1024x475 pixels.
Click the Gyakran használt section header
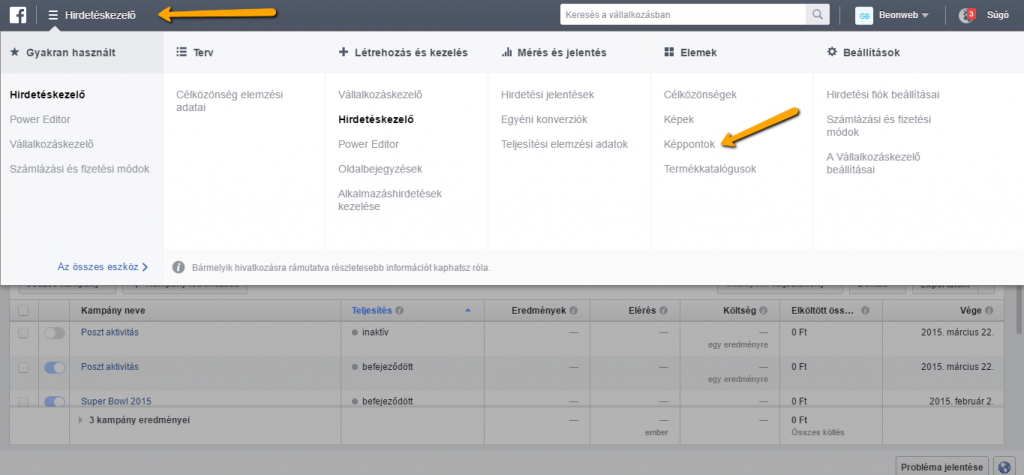click(82, 52)
